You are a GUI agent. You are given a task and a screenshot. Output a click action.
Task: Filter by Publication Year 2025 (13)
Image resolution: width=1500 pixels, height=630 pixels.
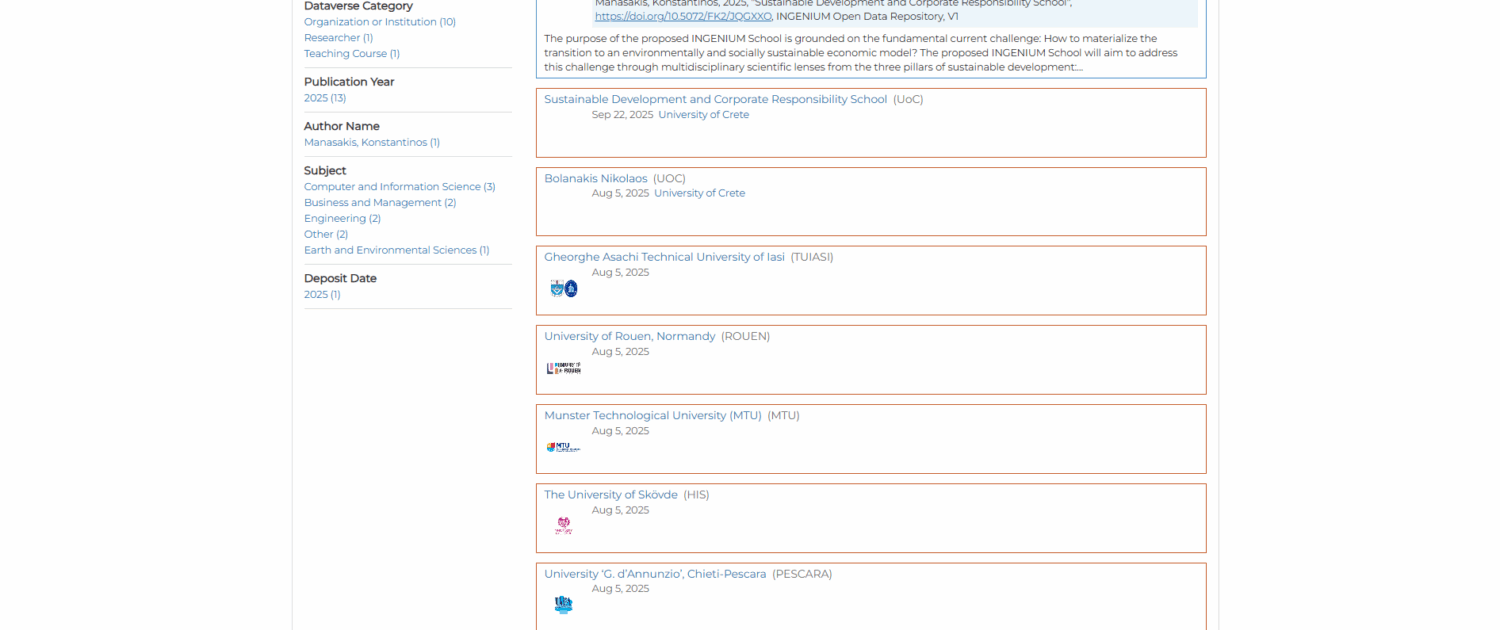[325, 98]
